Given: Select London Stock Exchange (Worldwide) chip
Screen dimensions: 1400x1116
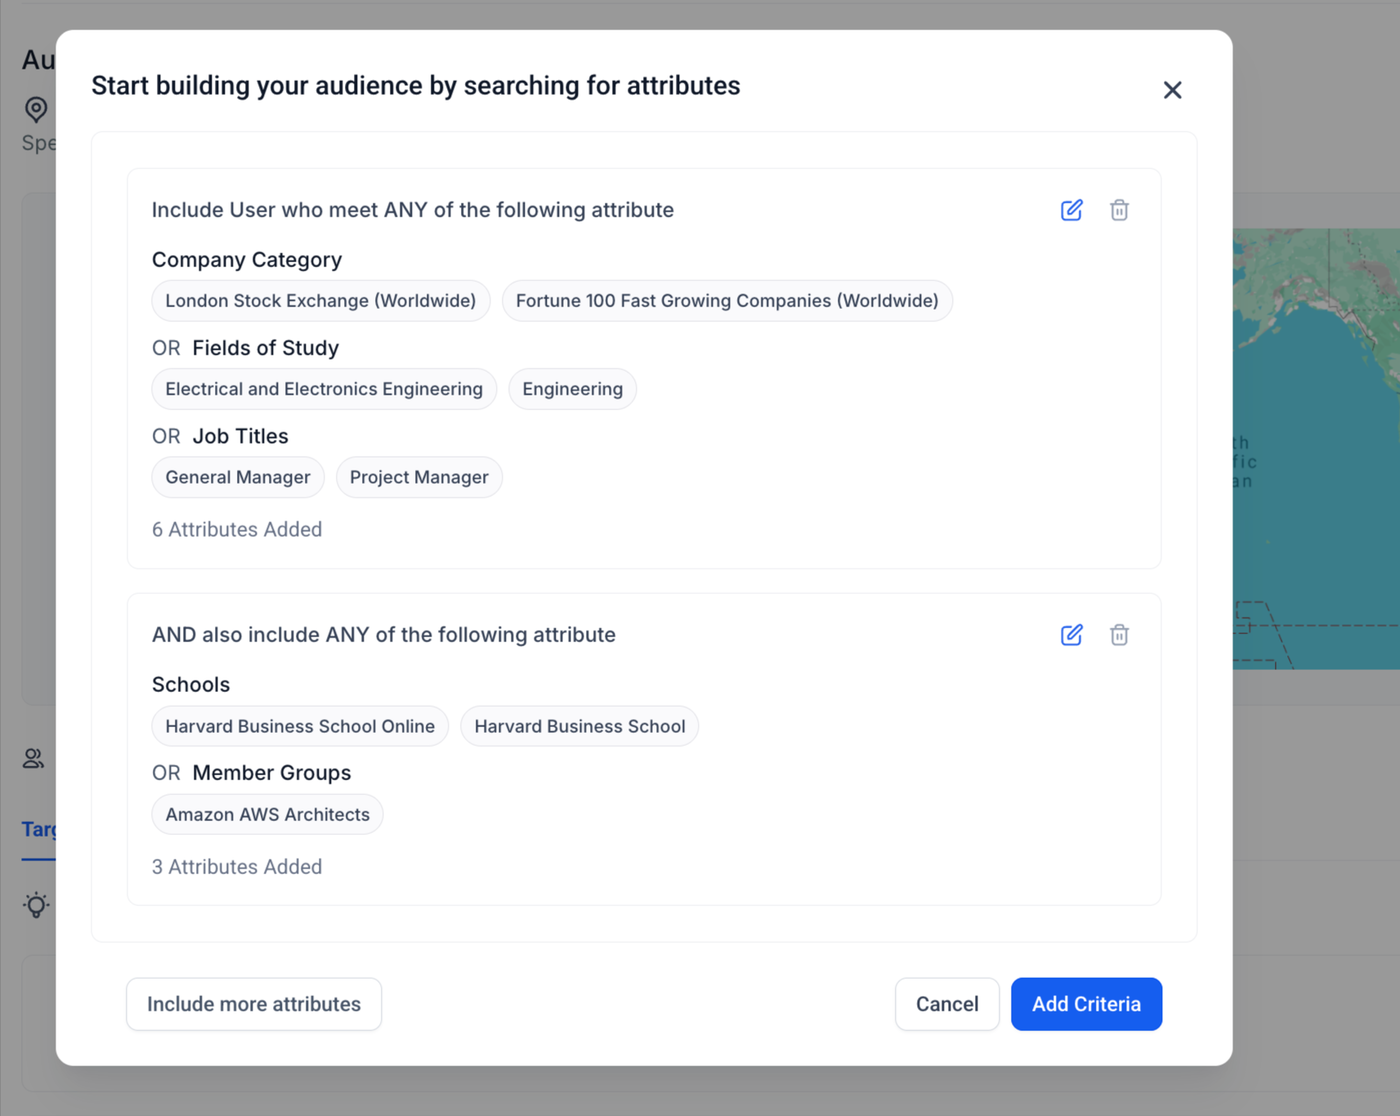Looking at the screenshot, I should pyautogui.click(x=320, y=301).
